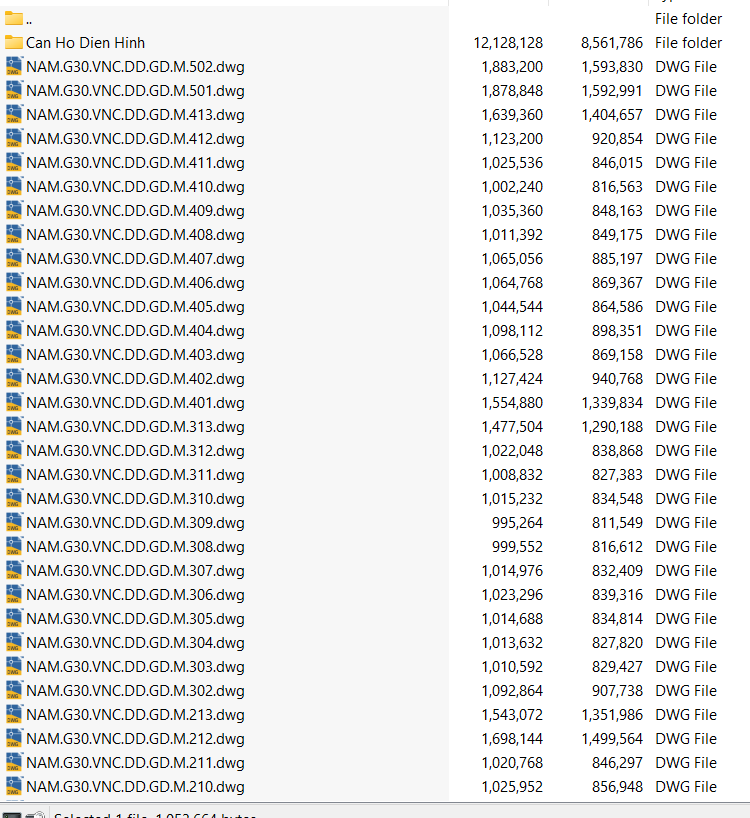This screenshot has height=818, width=750.
Task: Click packed size 898,351 of M.404 file
Action: click(617, 331)
